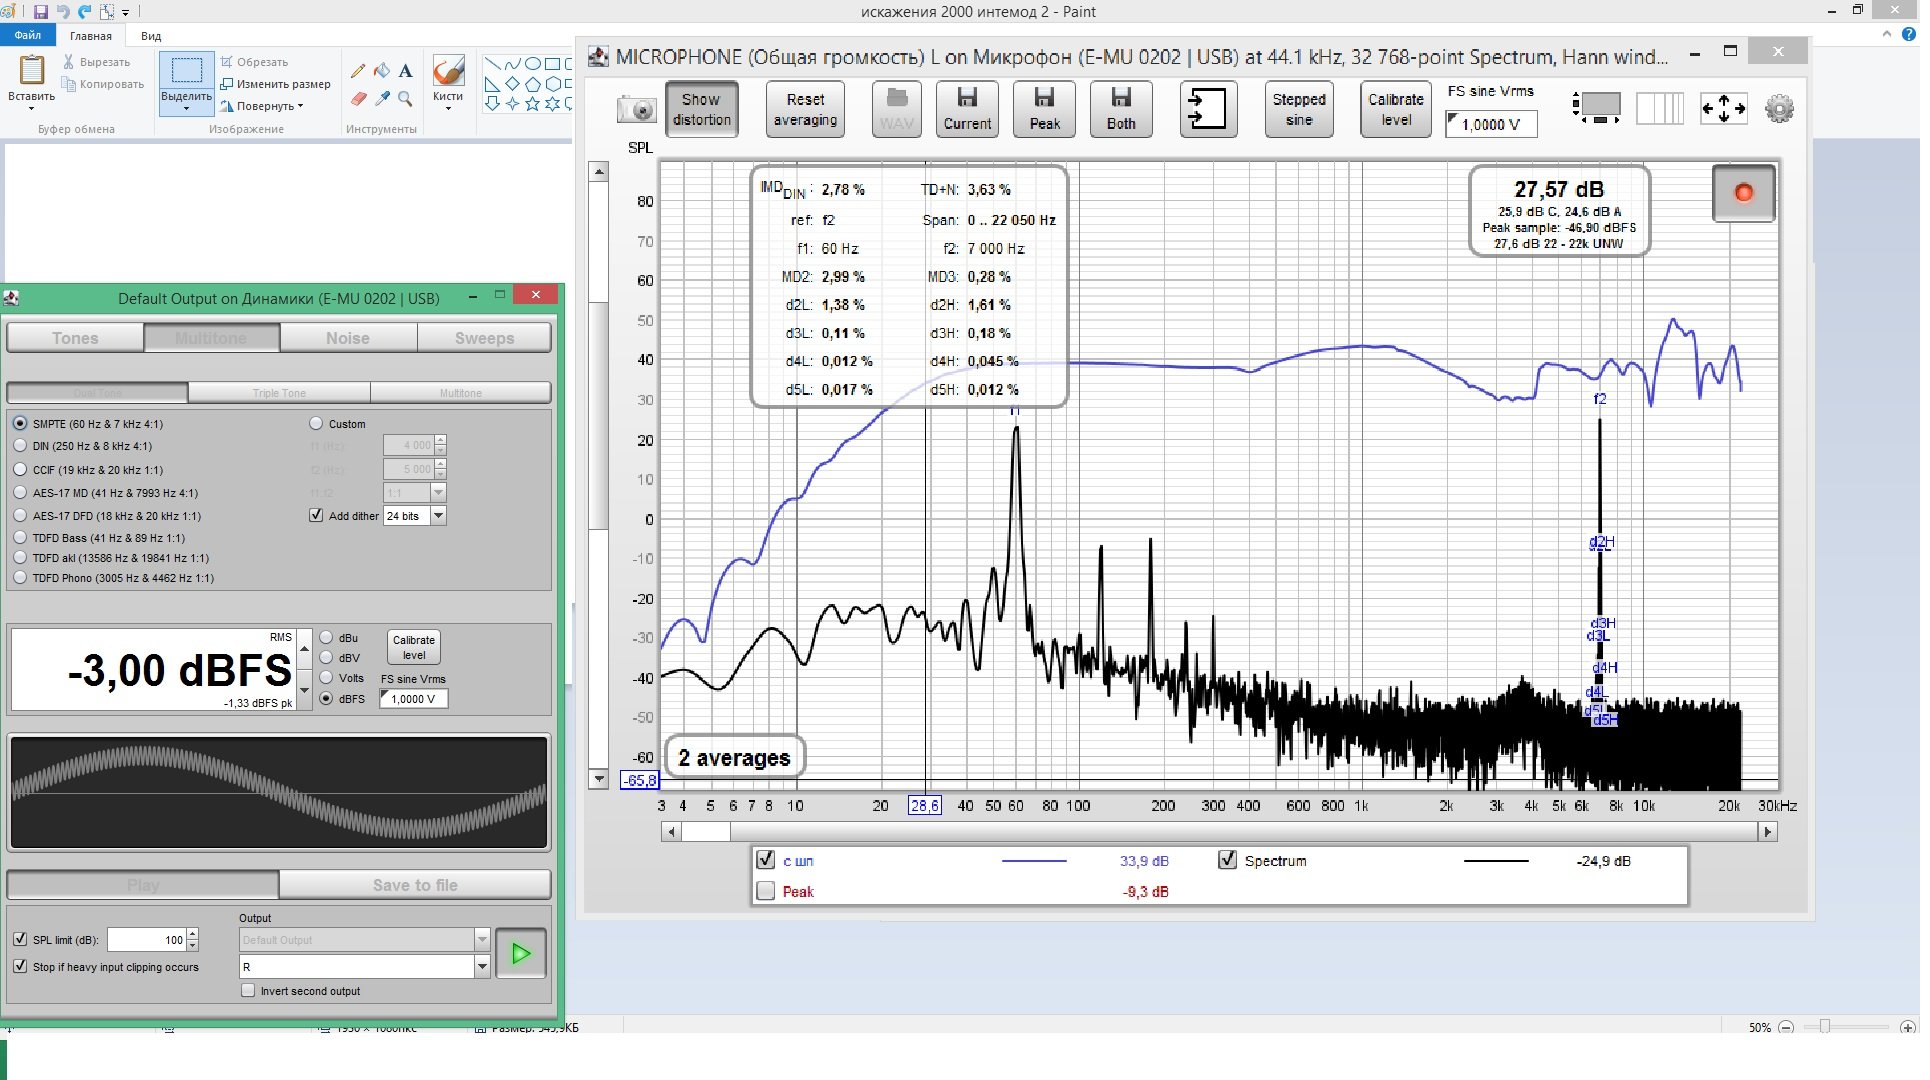The width and height of the screenshot is (1930, 1080).
Task: Click the import arrow icon
Action: click(1207, 109)
